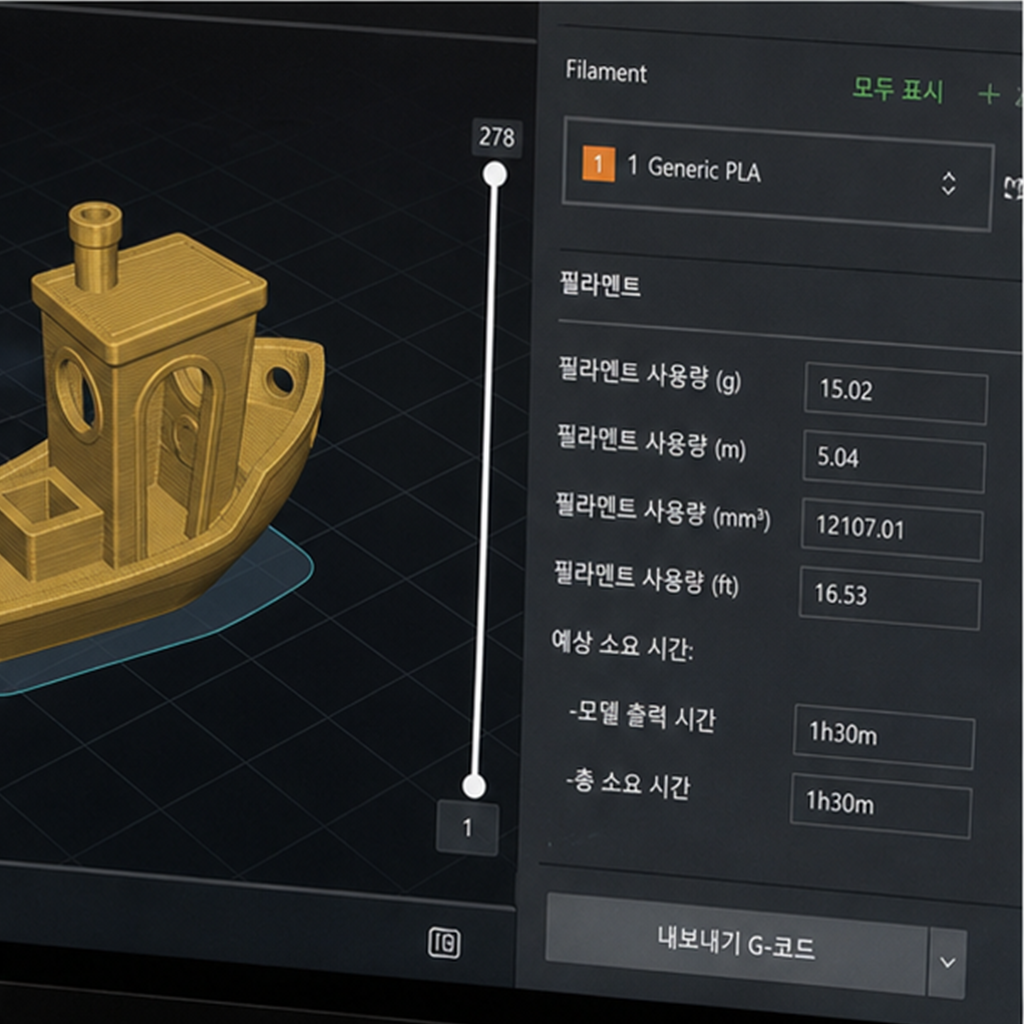Expand options arrow next to 내보내기 G-코드
This screenshot has height=1024, width=1024.
click(948, 963)
